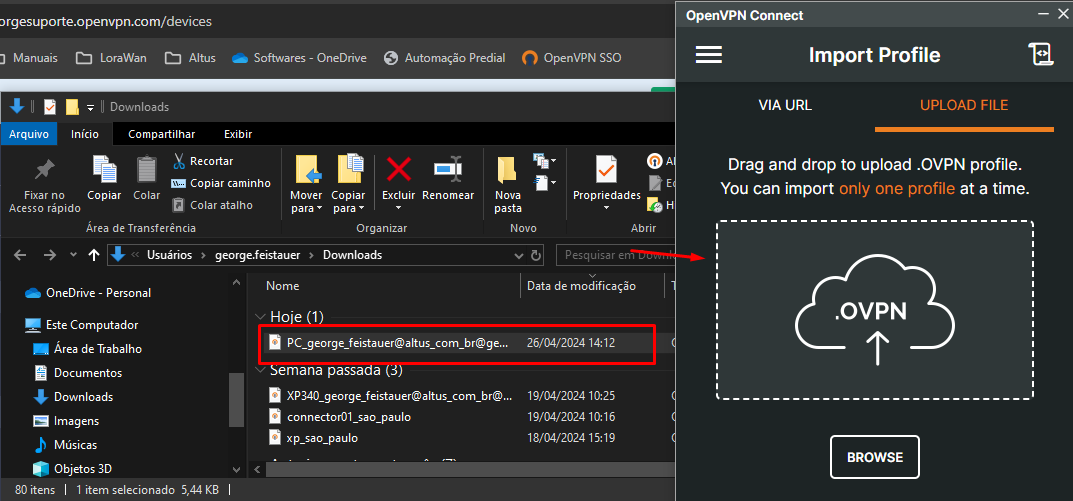This screenshot has height=501, width=1073.
Task: Click the Propriedades icon
Action: (x=606, y=170)
